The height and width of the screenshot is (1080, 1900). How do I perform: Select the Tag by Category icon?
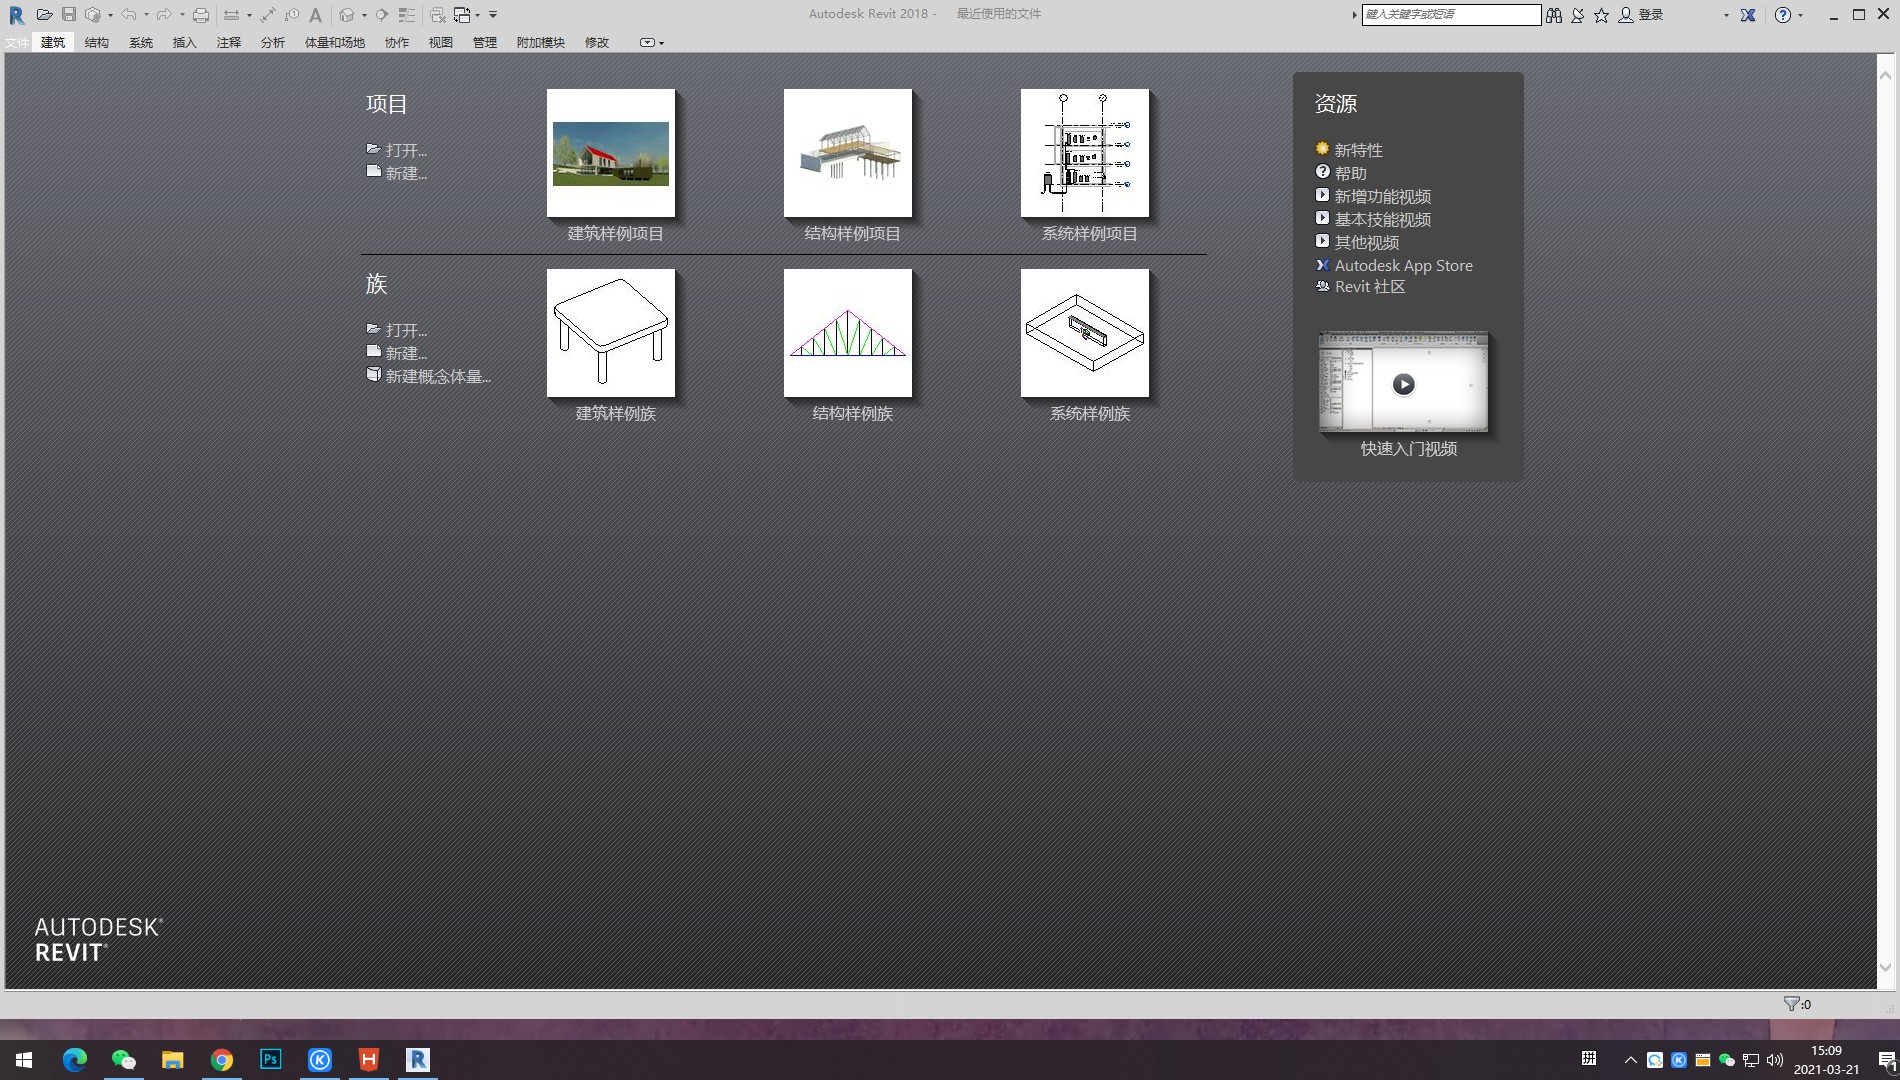[x=292, y=14]
